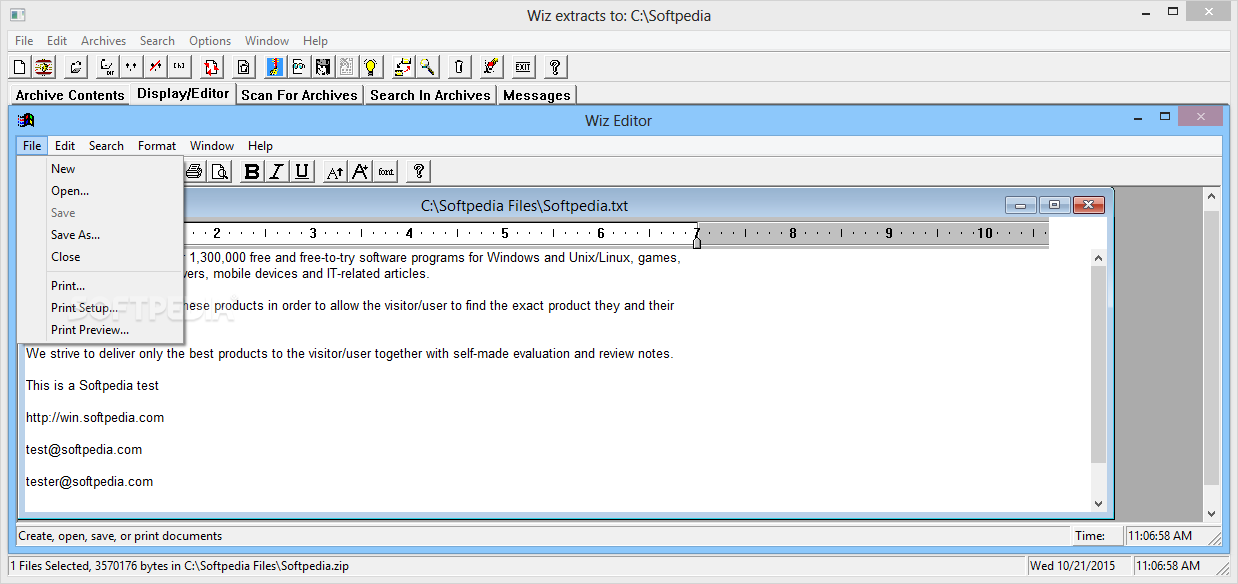Click the print preview icon in editor toolbar
The width and height of the screenshot is (1238, 584).
point(219,171)
